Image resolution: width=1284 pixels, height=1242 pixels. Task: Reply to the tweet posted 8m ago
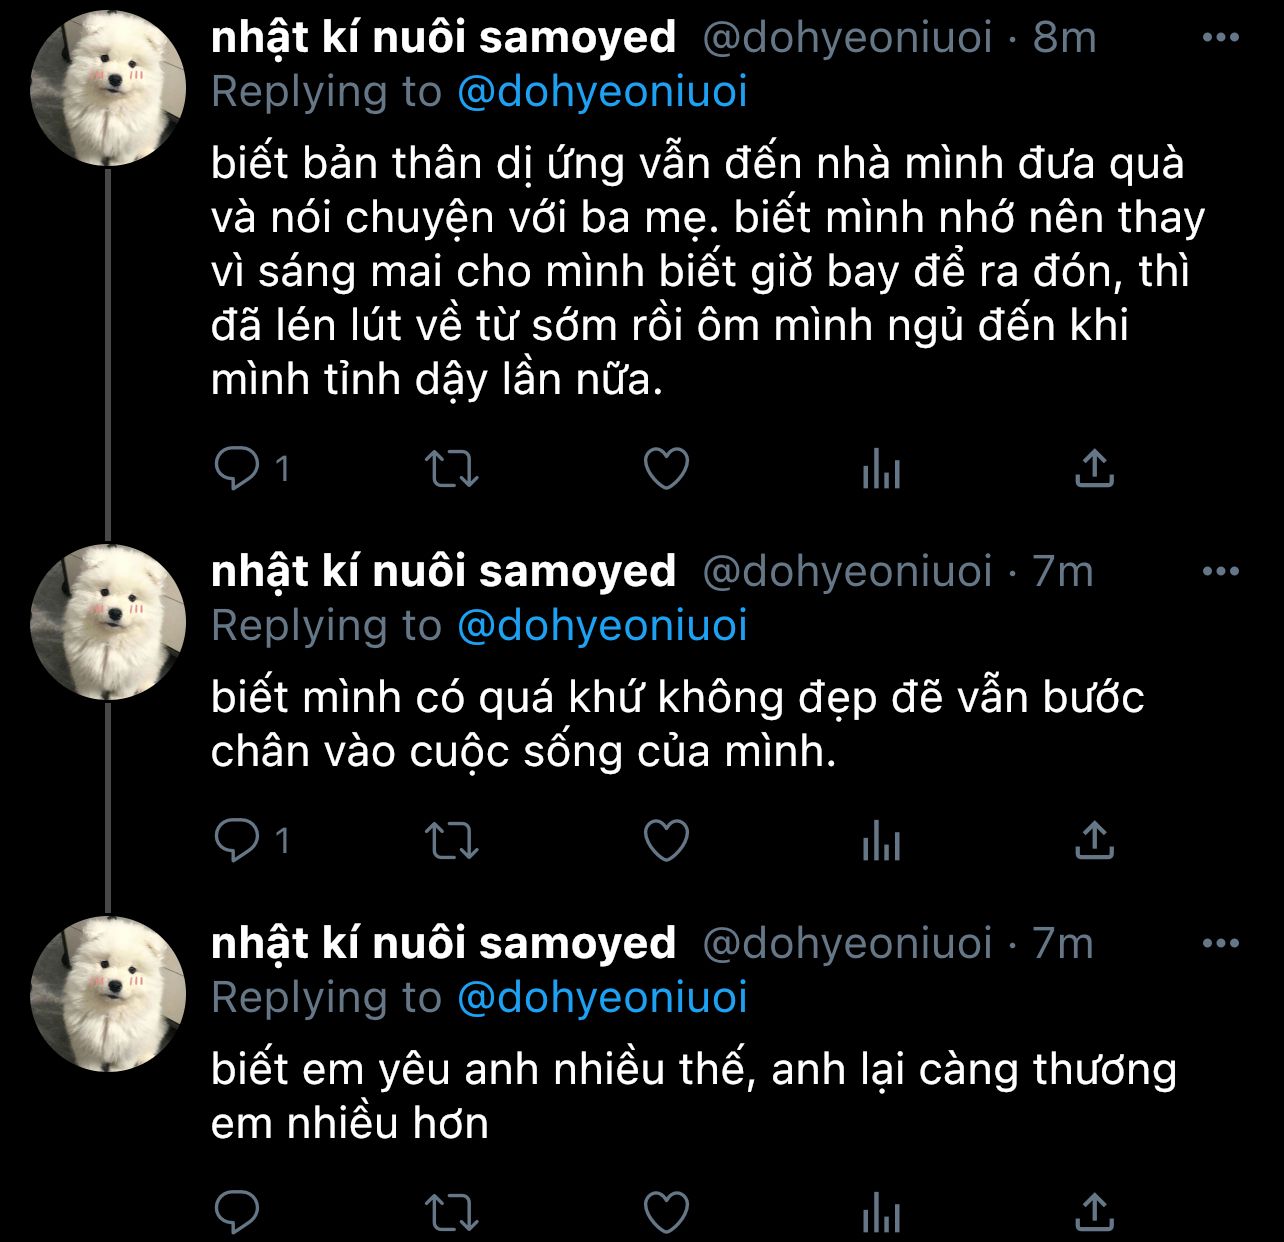click(237, 468)
